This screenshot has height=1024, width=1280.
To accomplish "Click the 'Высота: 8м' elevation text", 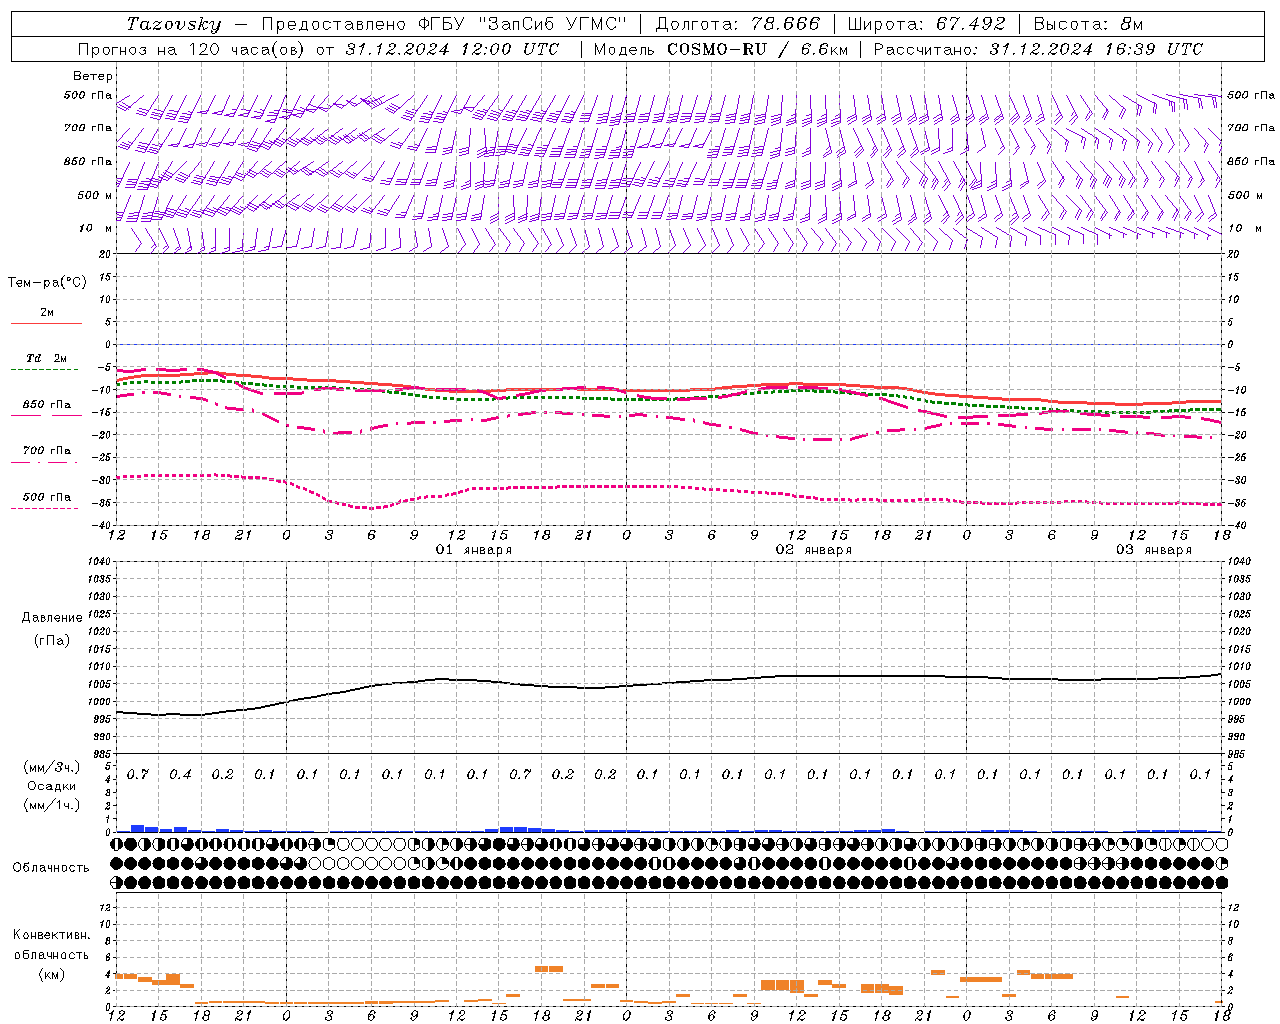I will coord(1088,24).
